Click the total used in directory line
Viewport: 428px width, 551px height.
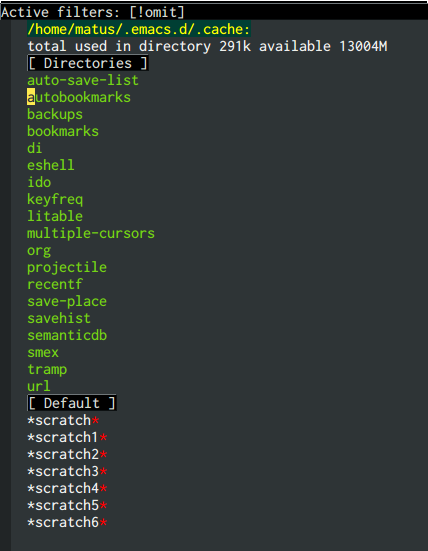click(207, 46)
